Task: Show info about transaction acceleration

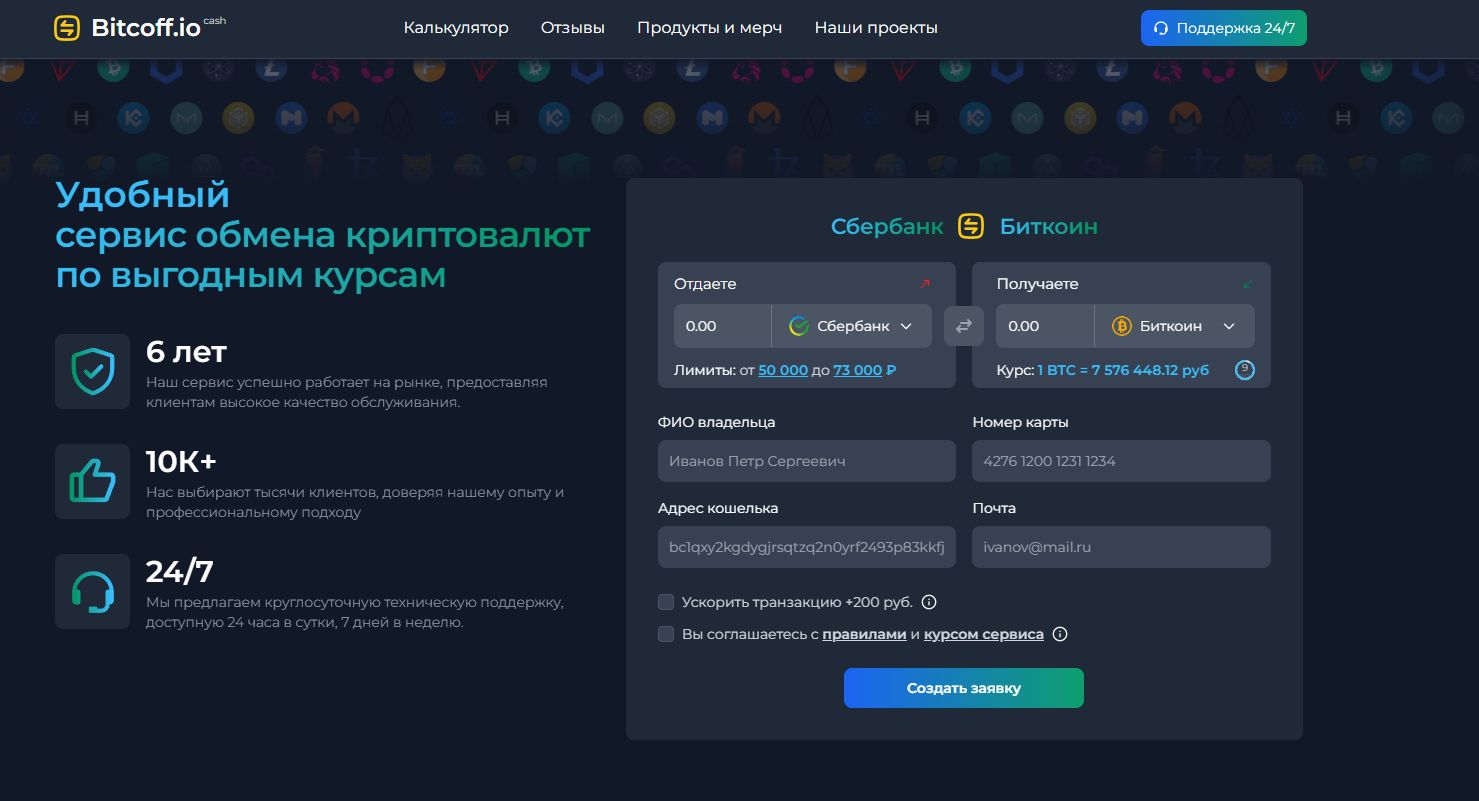Action: [x=928, y=602]
